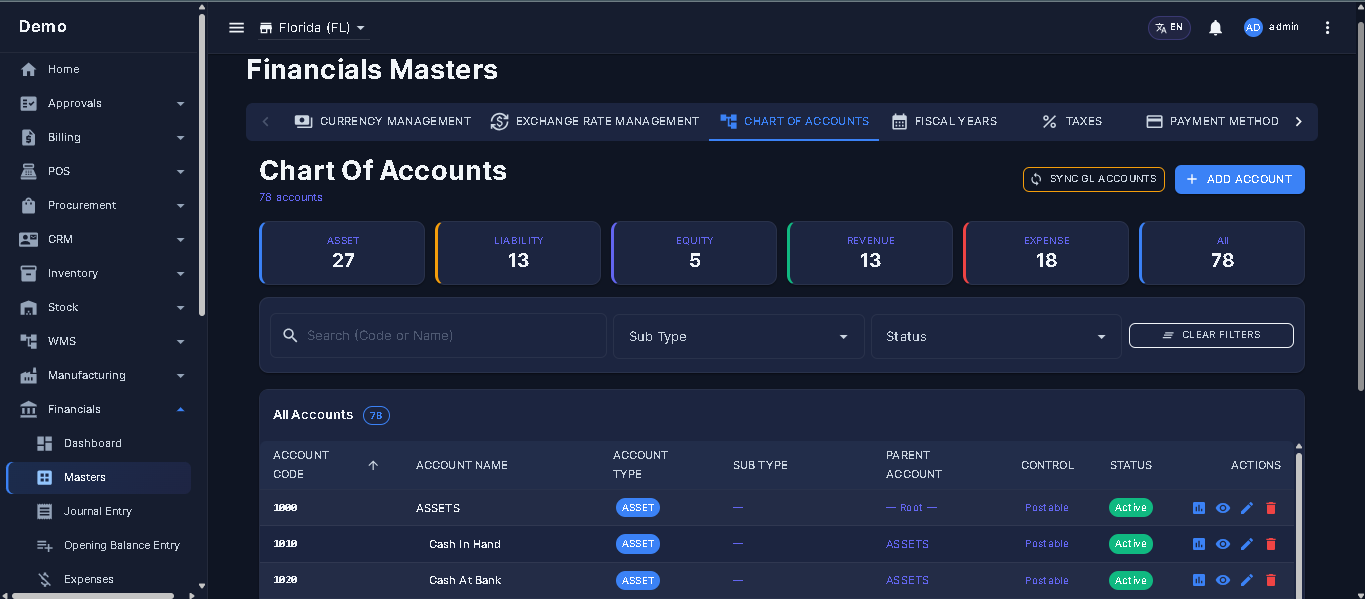Viewport: 1365px width, 599px height.
Task: Switch language via EN button
Action: [x=1169, y=28]
